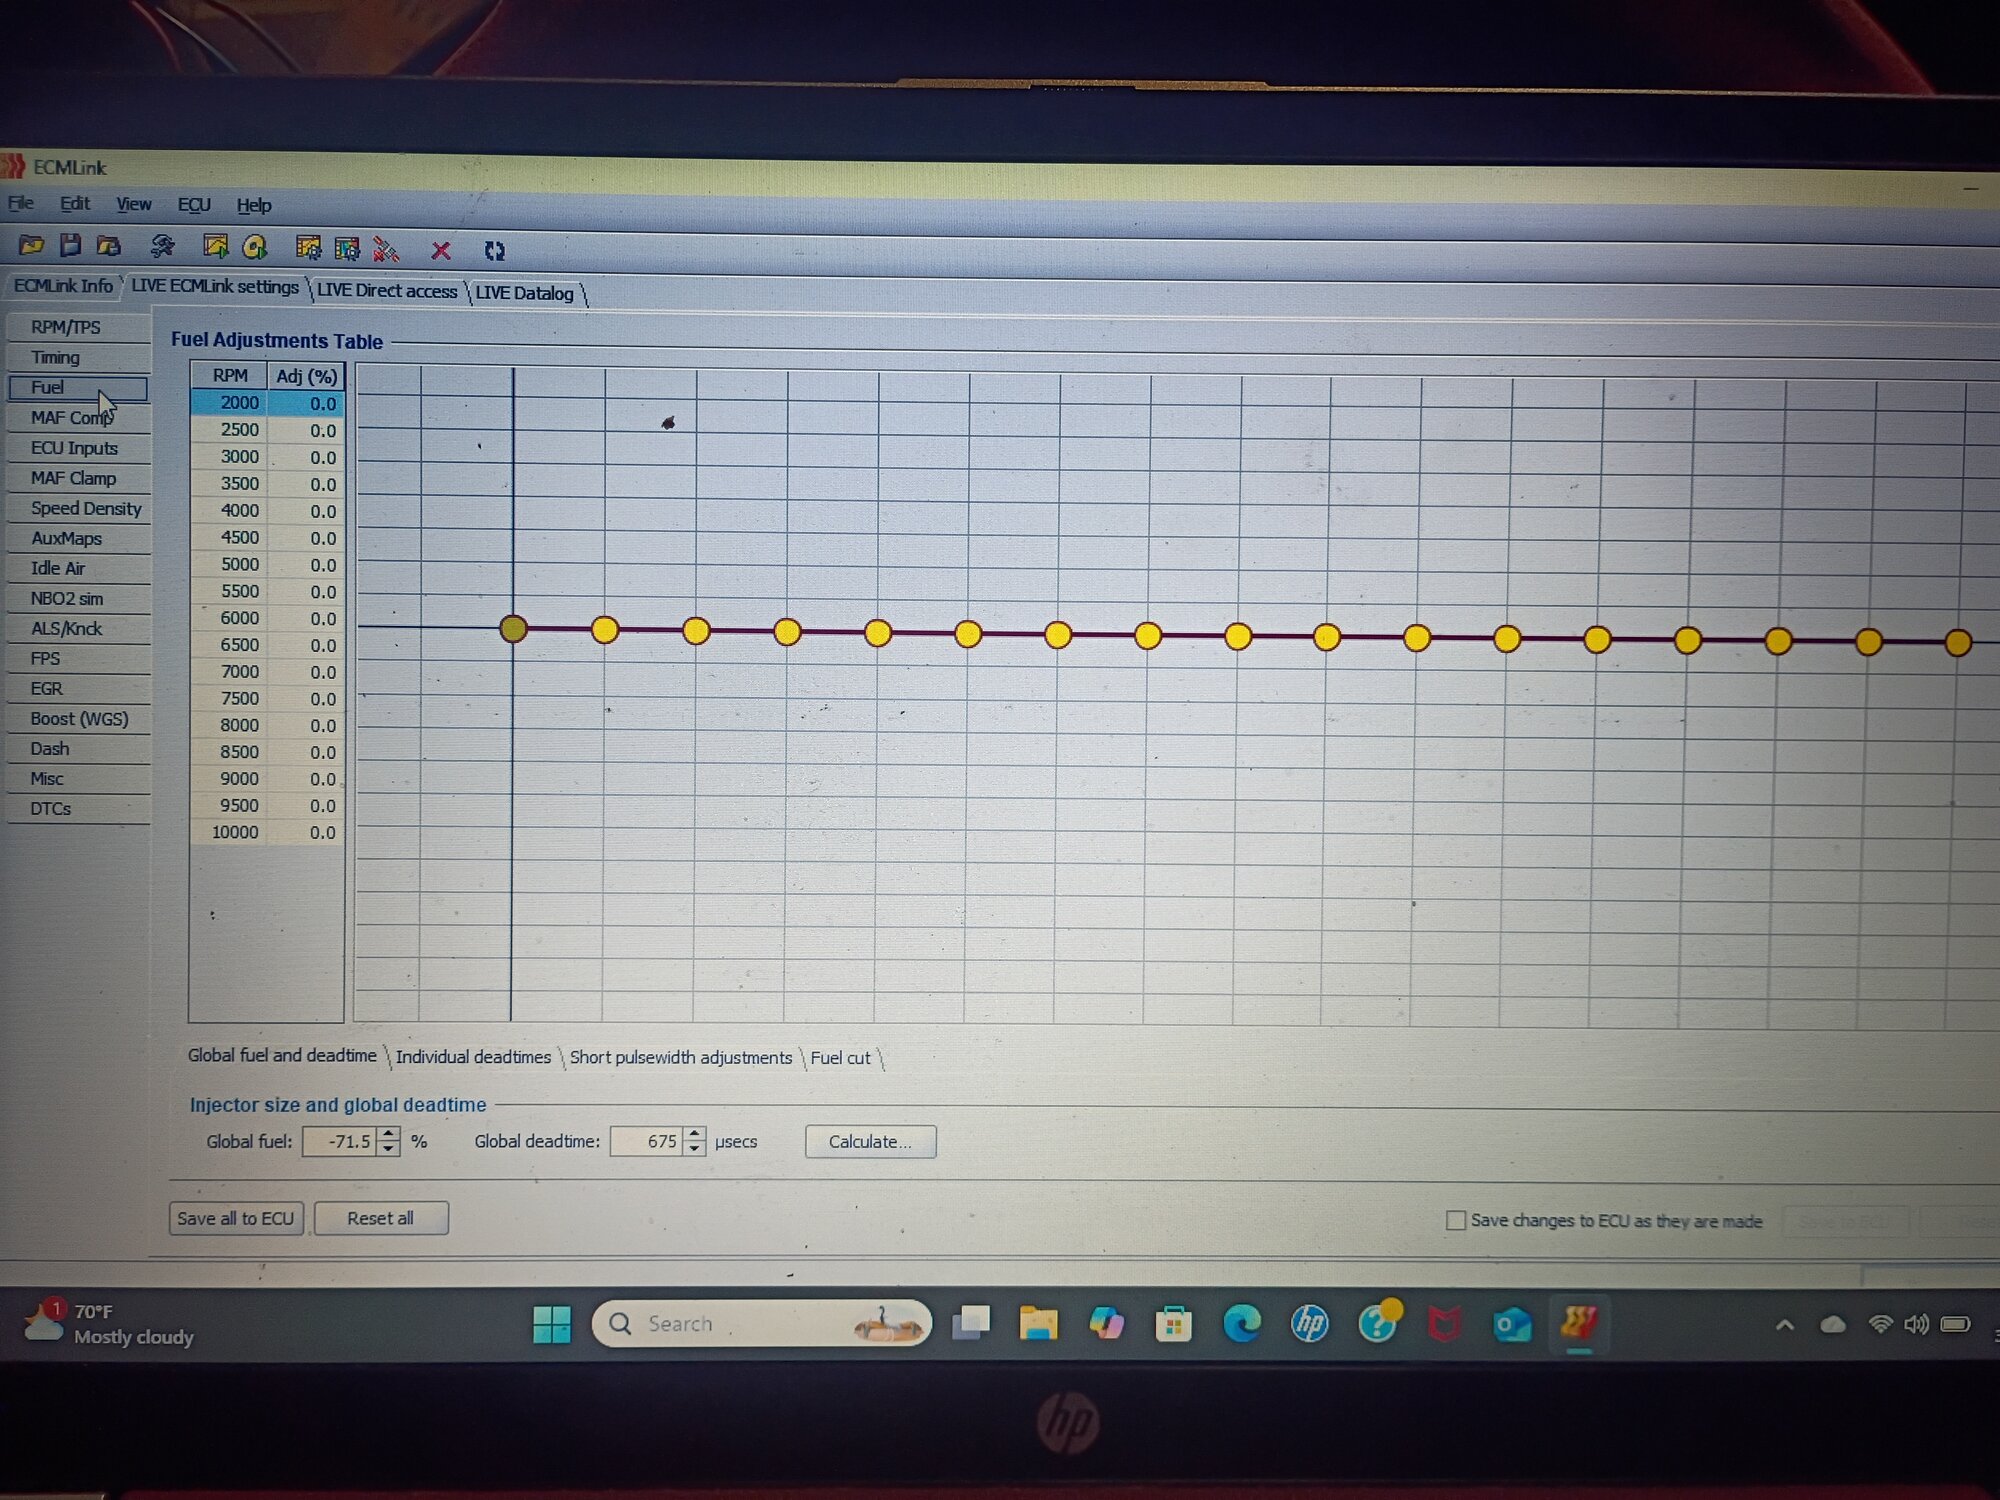The image size is (2000, 1500).
Task: Click the wrench settings toolbar icon
Action: coord(162,247)
